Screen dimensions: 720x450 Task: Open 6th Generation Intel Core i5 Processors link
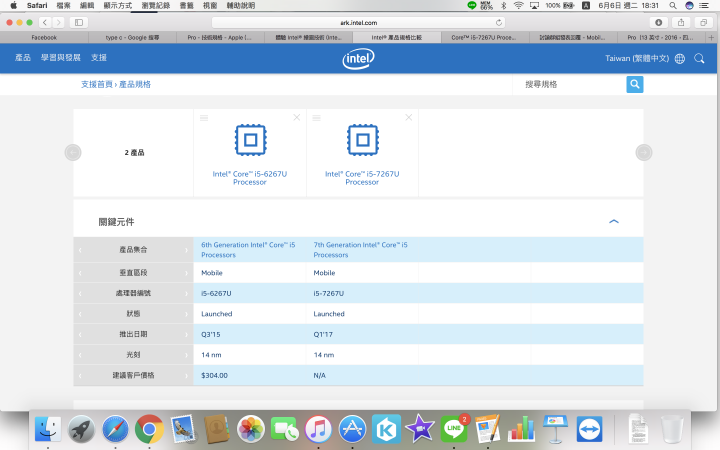pyautogui.click(x=248, y=250)
